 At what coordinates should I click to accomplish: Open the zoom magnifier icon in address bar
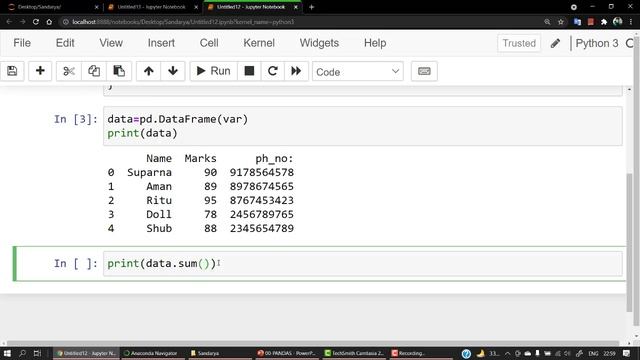[x=547, y=22]
